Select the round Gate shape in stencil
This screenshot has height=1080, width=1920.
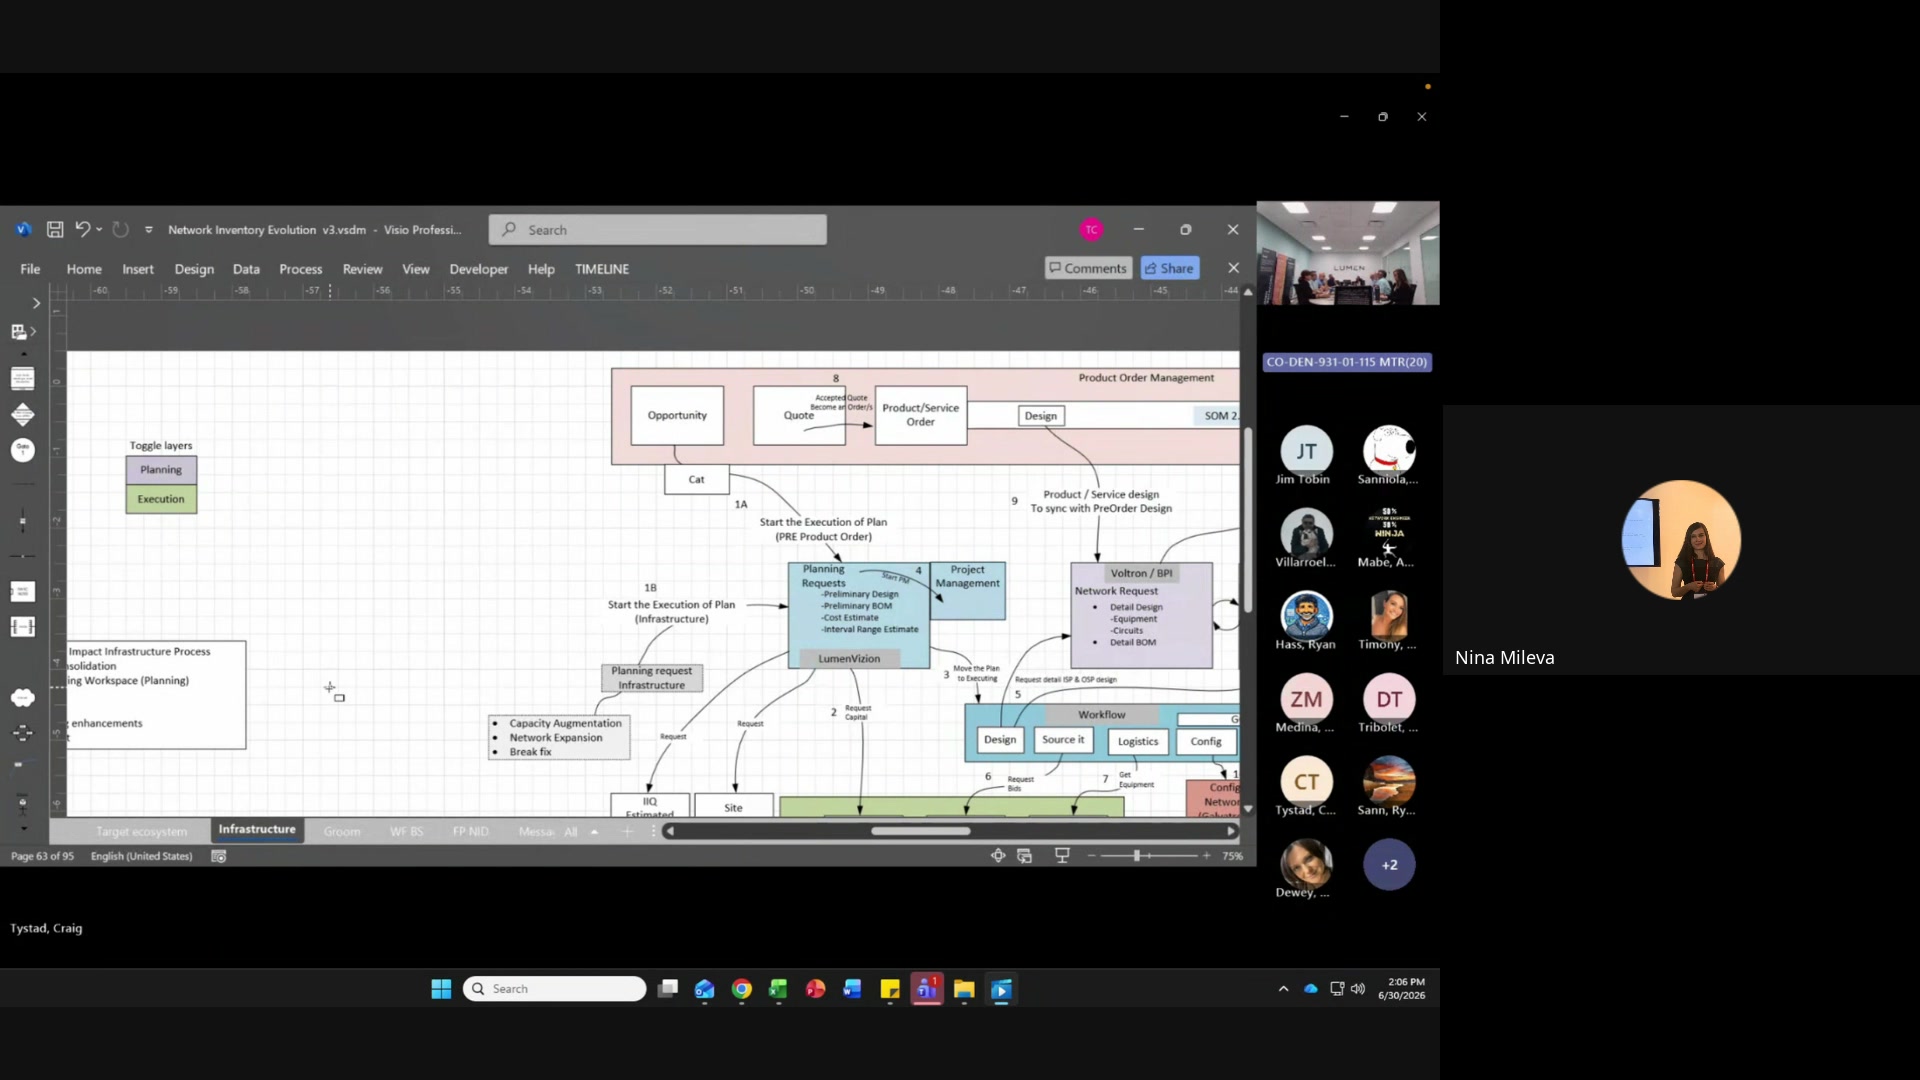pos(22,450)
